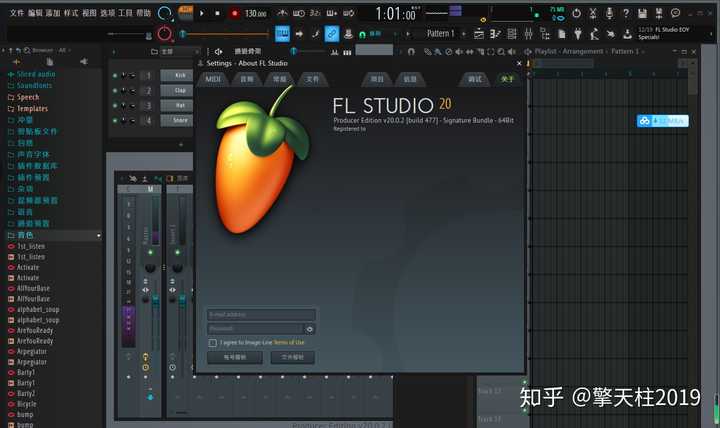Open the channel filter 全部 dropdown

174,51
